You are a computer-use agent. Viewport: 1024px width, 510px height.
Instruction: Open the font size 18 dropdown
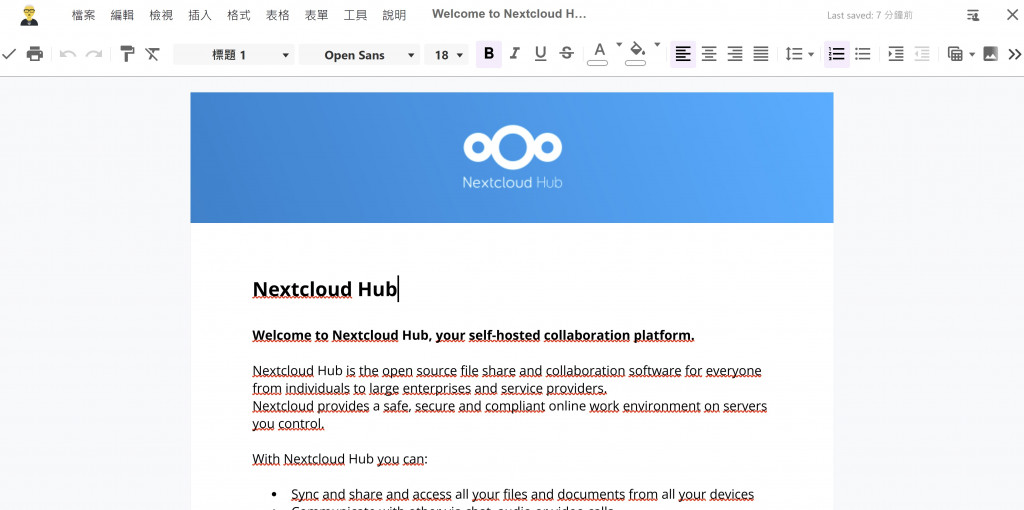[447, 55]
